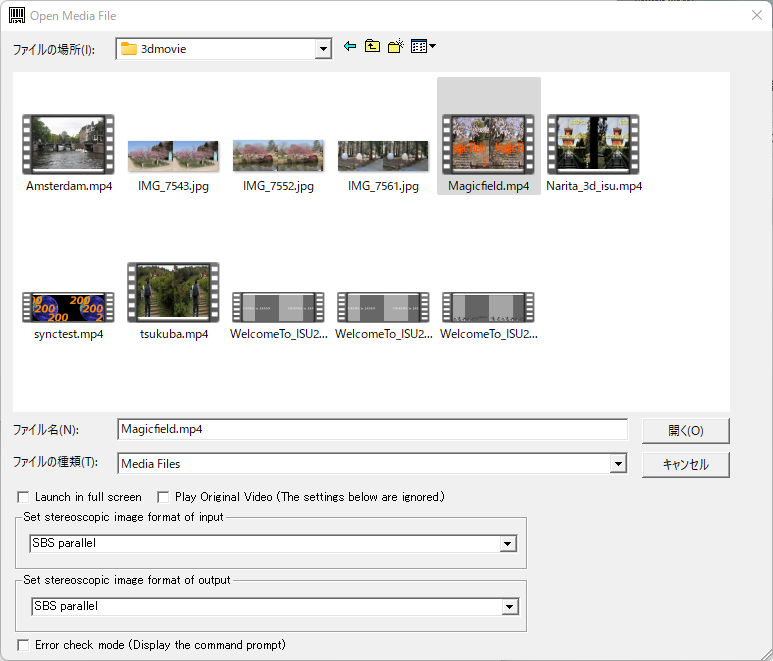
Task: Select synctest.mp4 video
Action: [69, 307]
